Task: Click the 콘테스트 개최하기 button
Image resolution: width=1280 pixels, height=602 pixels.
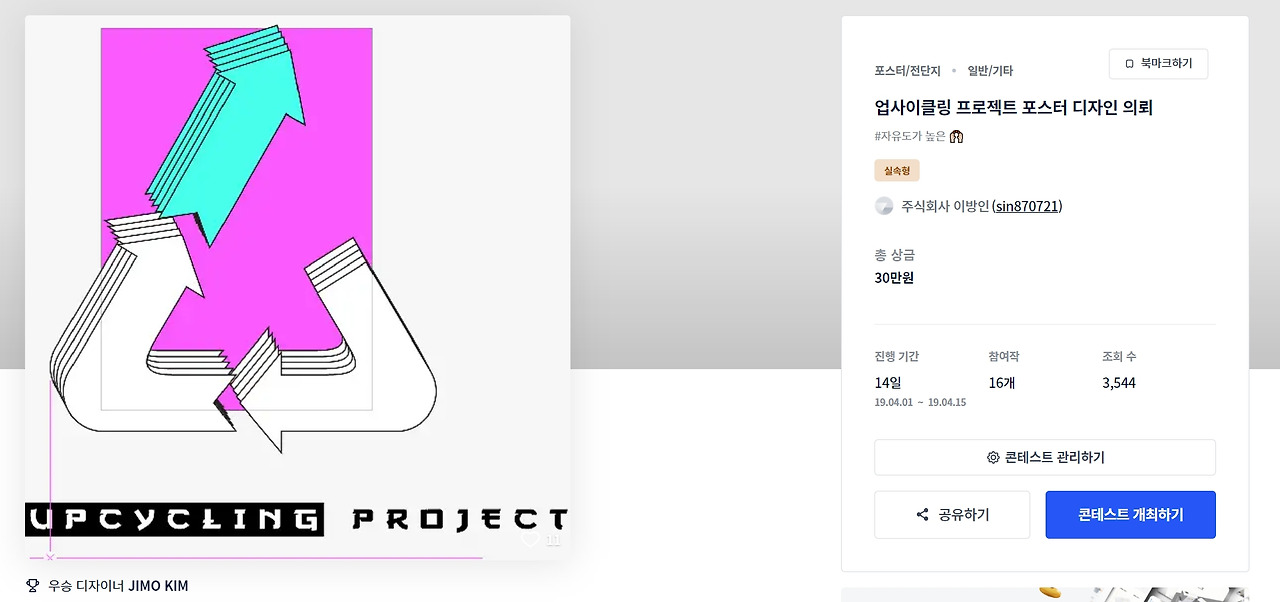Action: click(1131, 515)
